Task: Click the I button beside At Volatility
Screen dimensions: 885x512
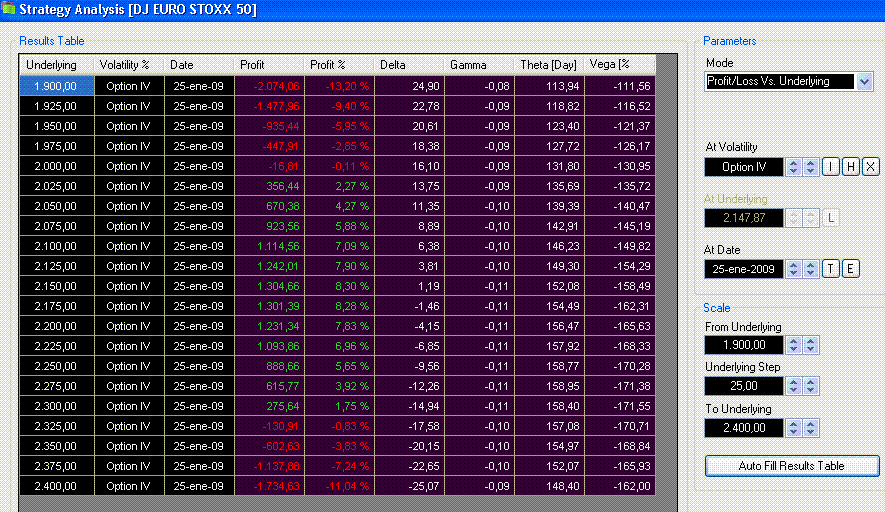Action: (830, 167)
